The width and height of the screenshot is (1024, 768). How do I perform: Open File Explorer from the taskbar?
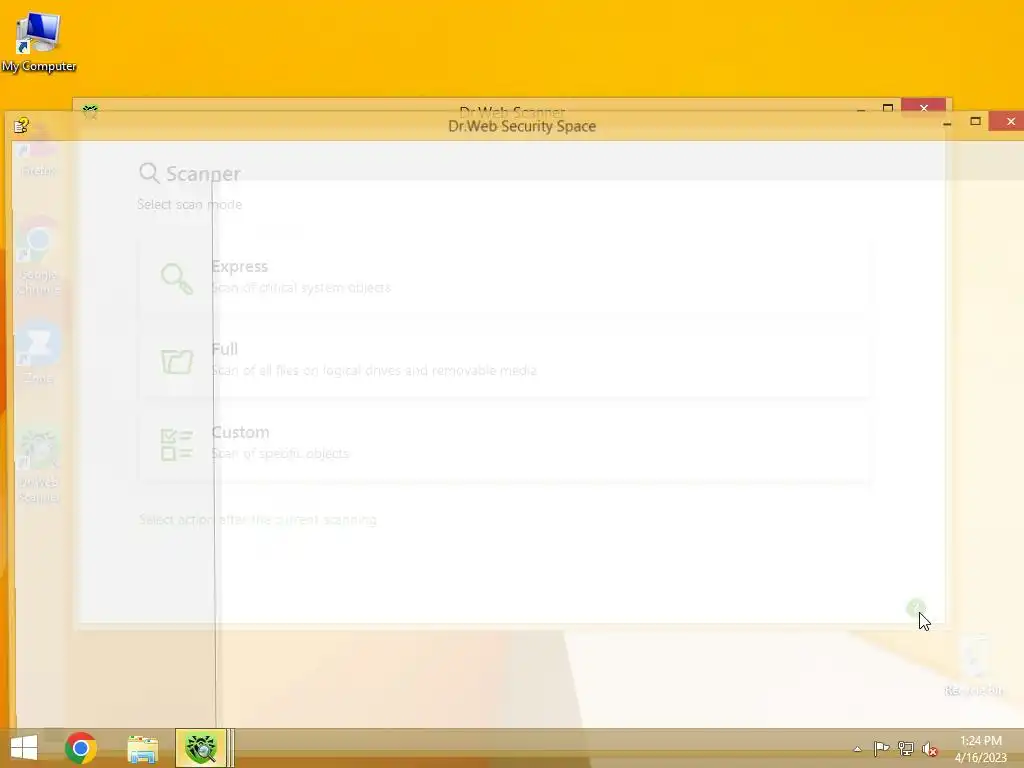142,748
